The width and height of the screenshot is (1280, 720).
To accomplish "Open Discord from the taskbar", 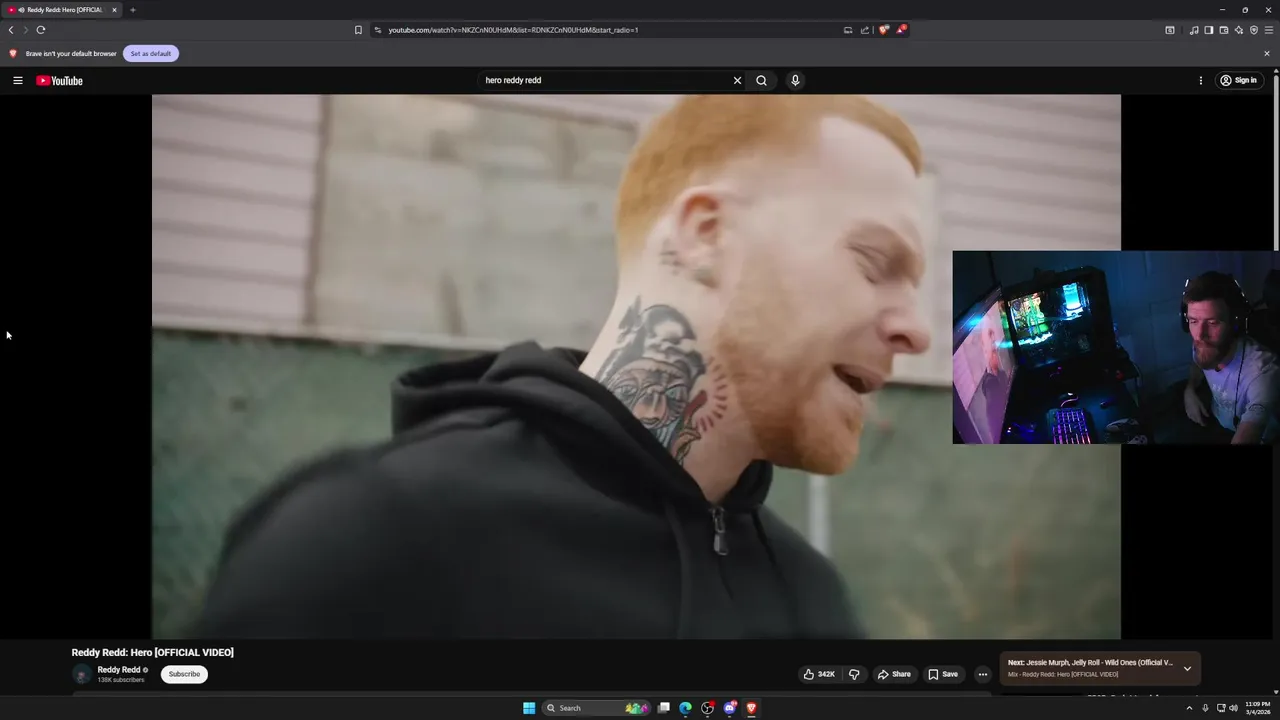I will (730, 708).
